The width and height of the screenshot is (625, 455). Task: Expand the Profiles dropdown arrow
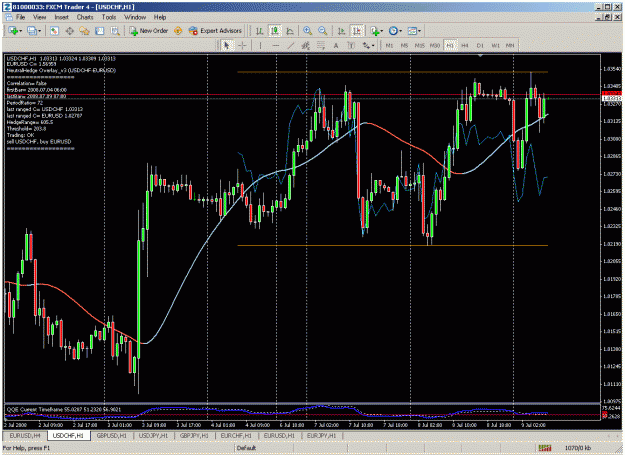[x=39, y=31]
